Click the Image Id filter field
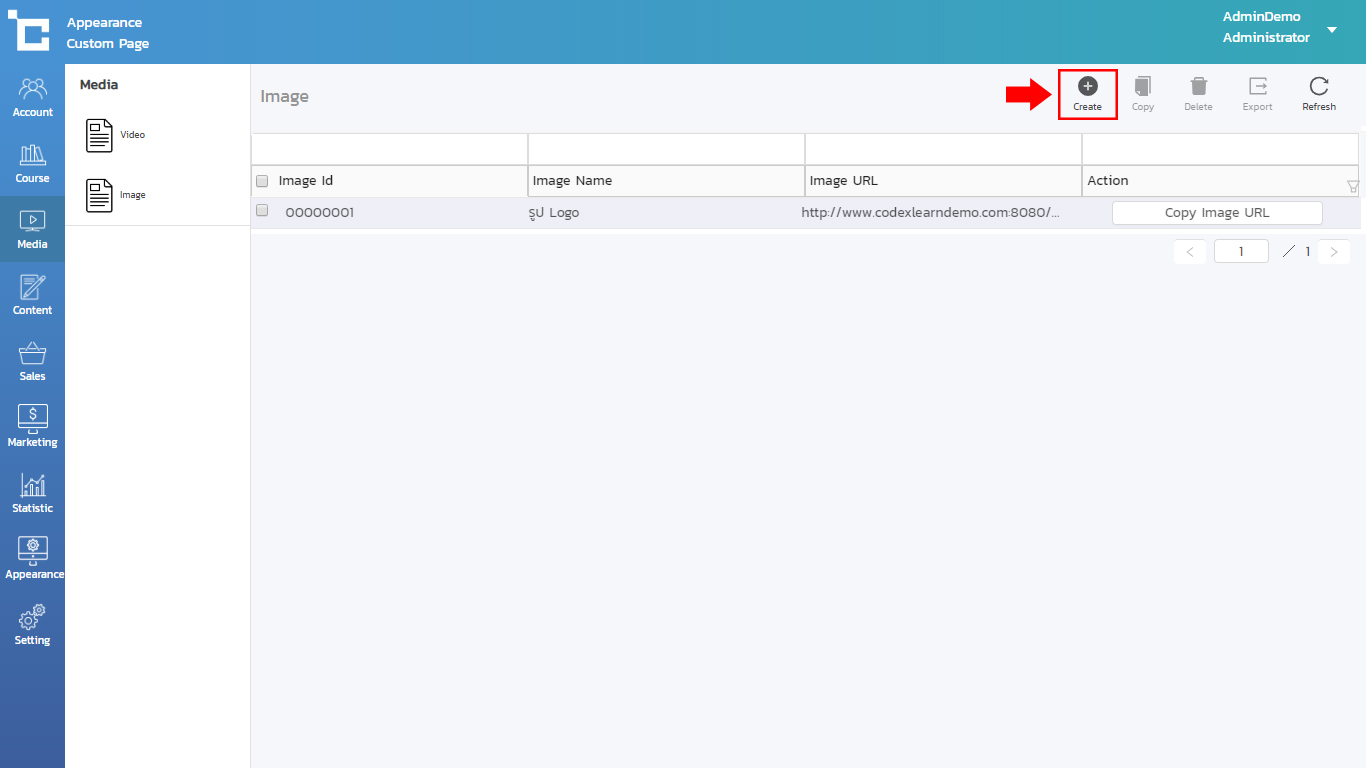 coord(389,149)
